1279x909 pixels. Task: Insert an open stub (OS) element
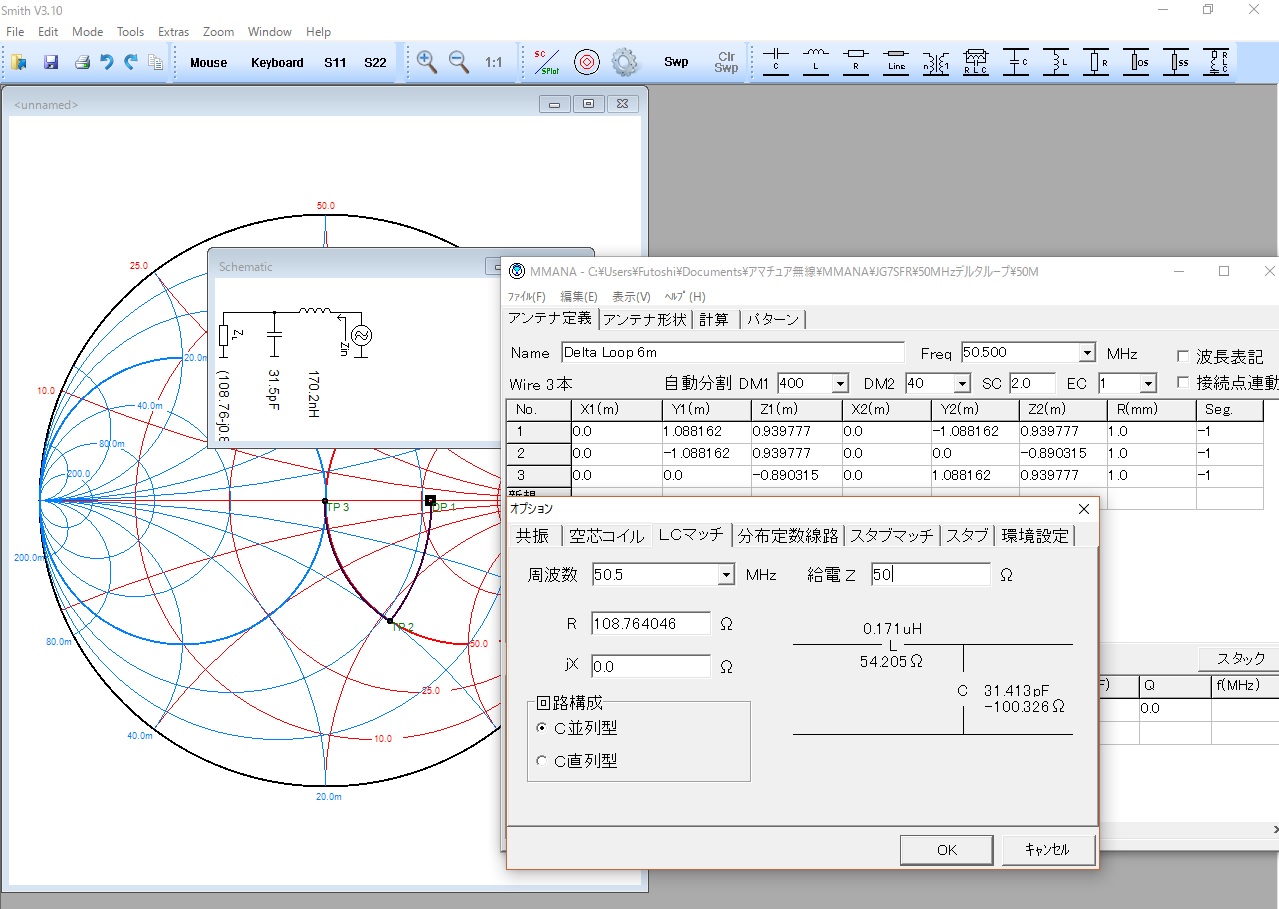[1136, 62]
